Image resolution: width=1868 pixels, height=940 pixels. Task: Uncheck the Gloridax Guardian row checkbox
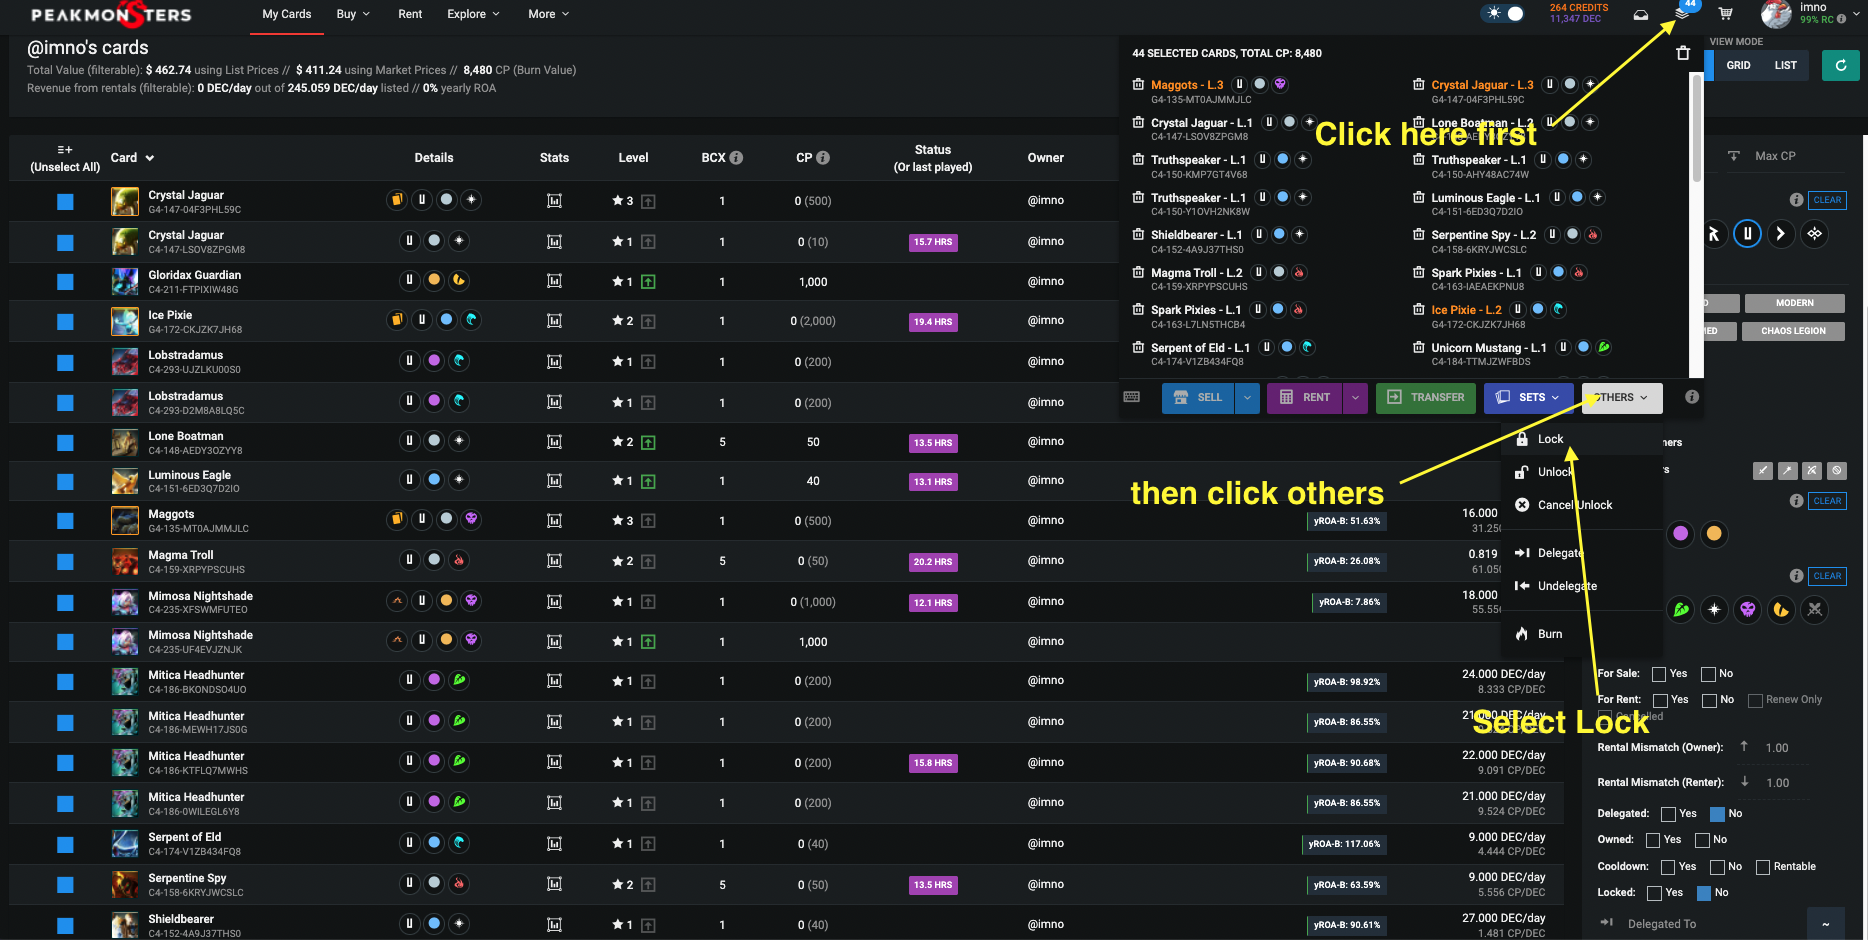click(x=65, y=282)
